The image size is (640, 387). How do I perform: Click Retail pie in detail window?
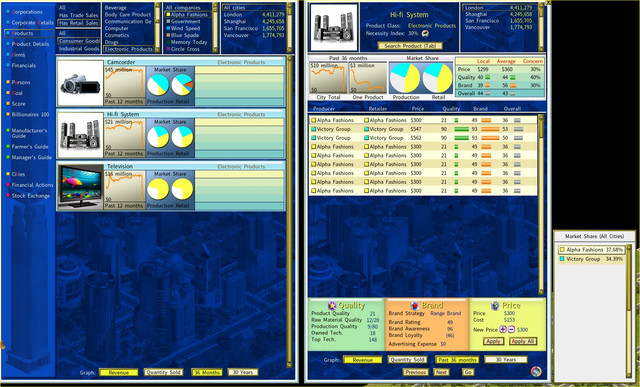tap(438, 78)
